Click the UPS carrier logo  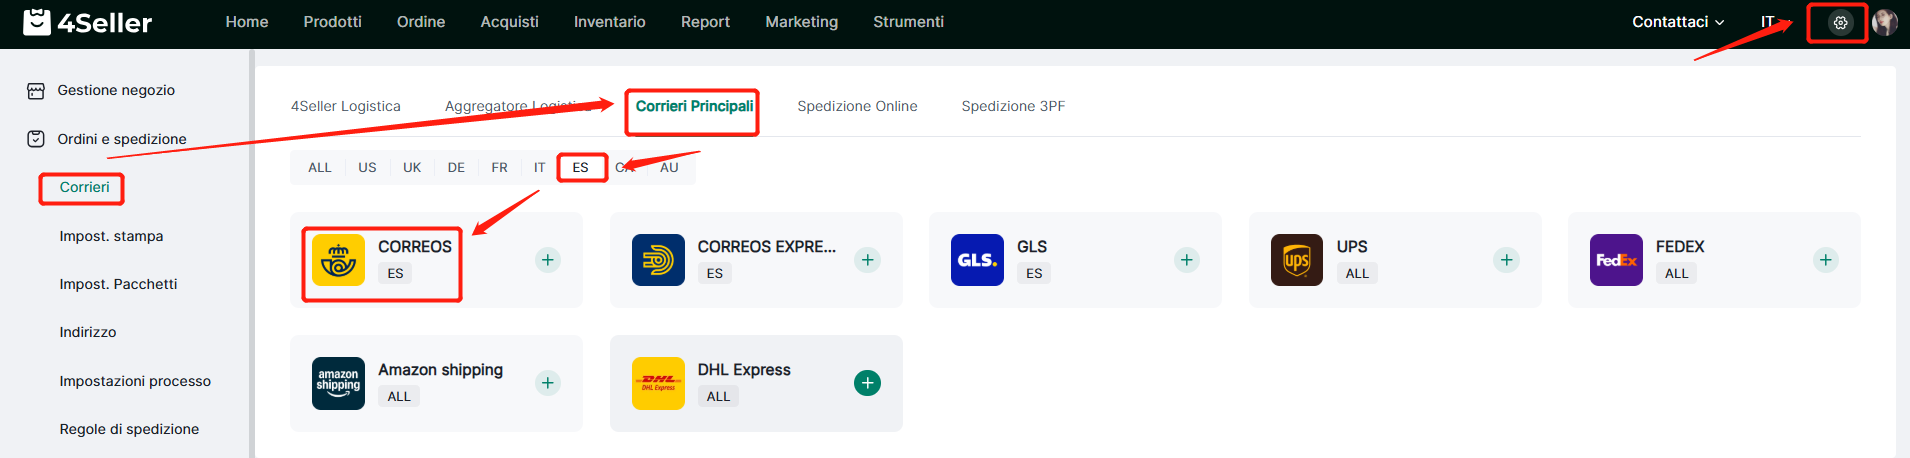1296,260
